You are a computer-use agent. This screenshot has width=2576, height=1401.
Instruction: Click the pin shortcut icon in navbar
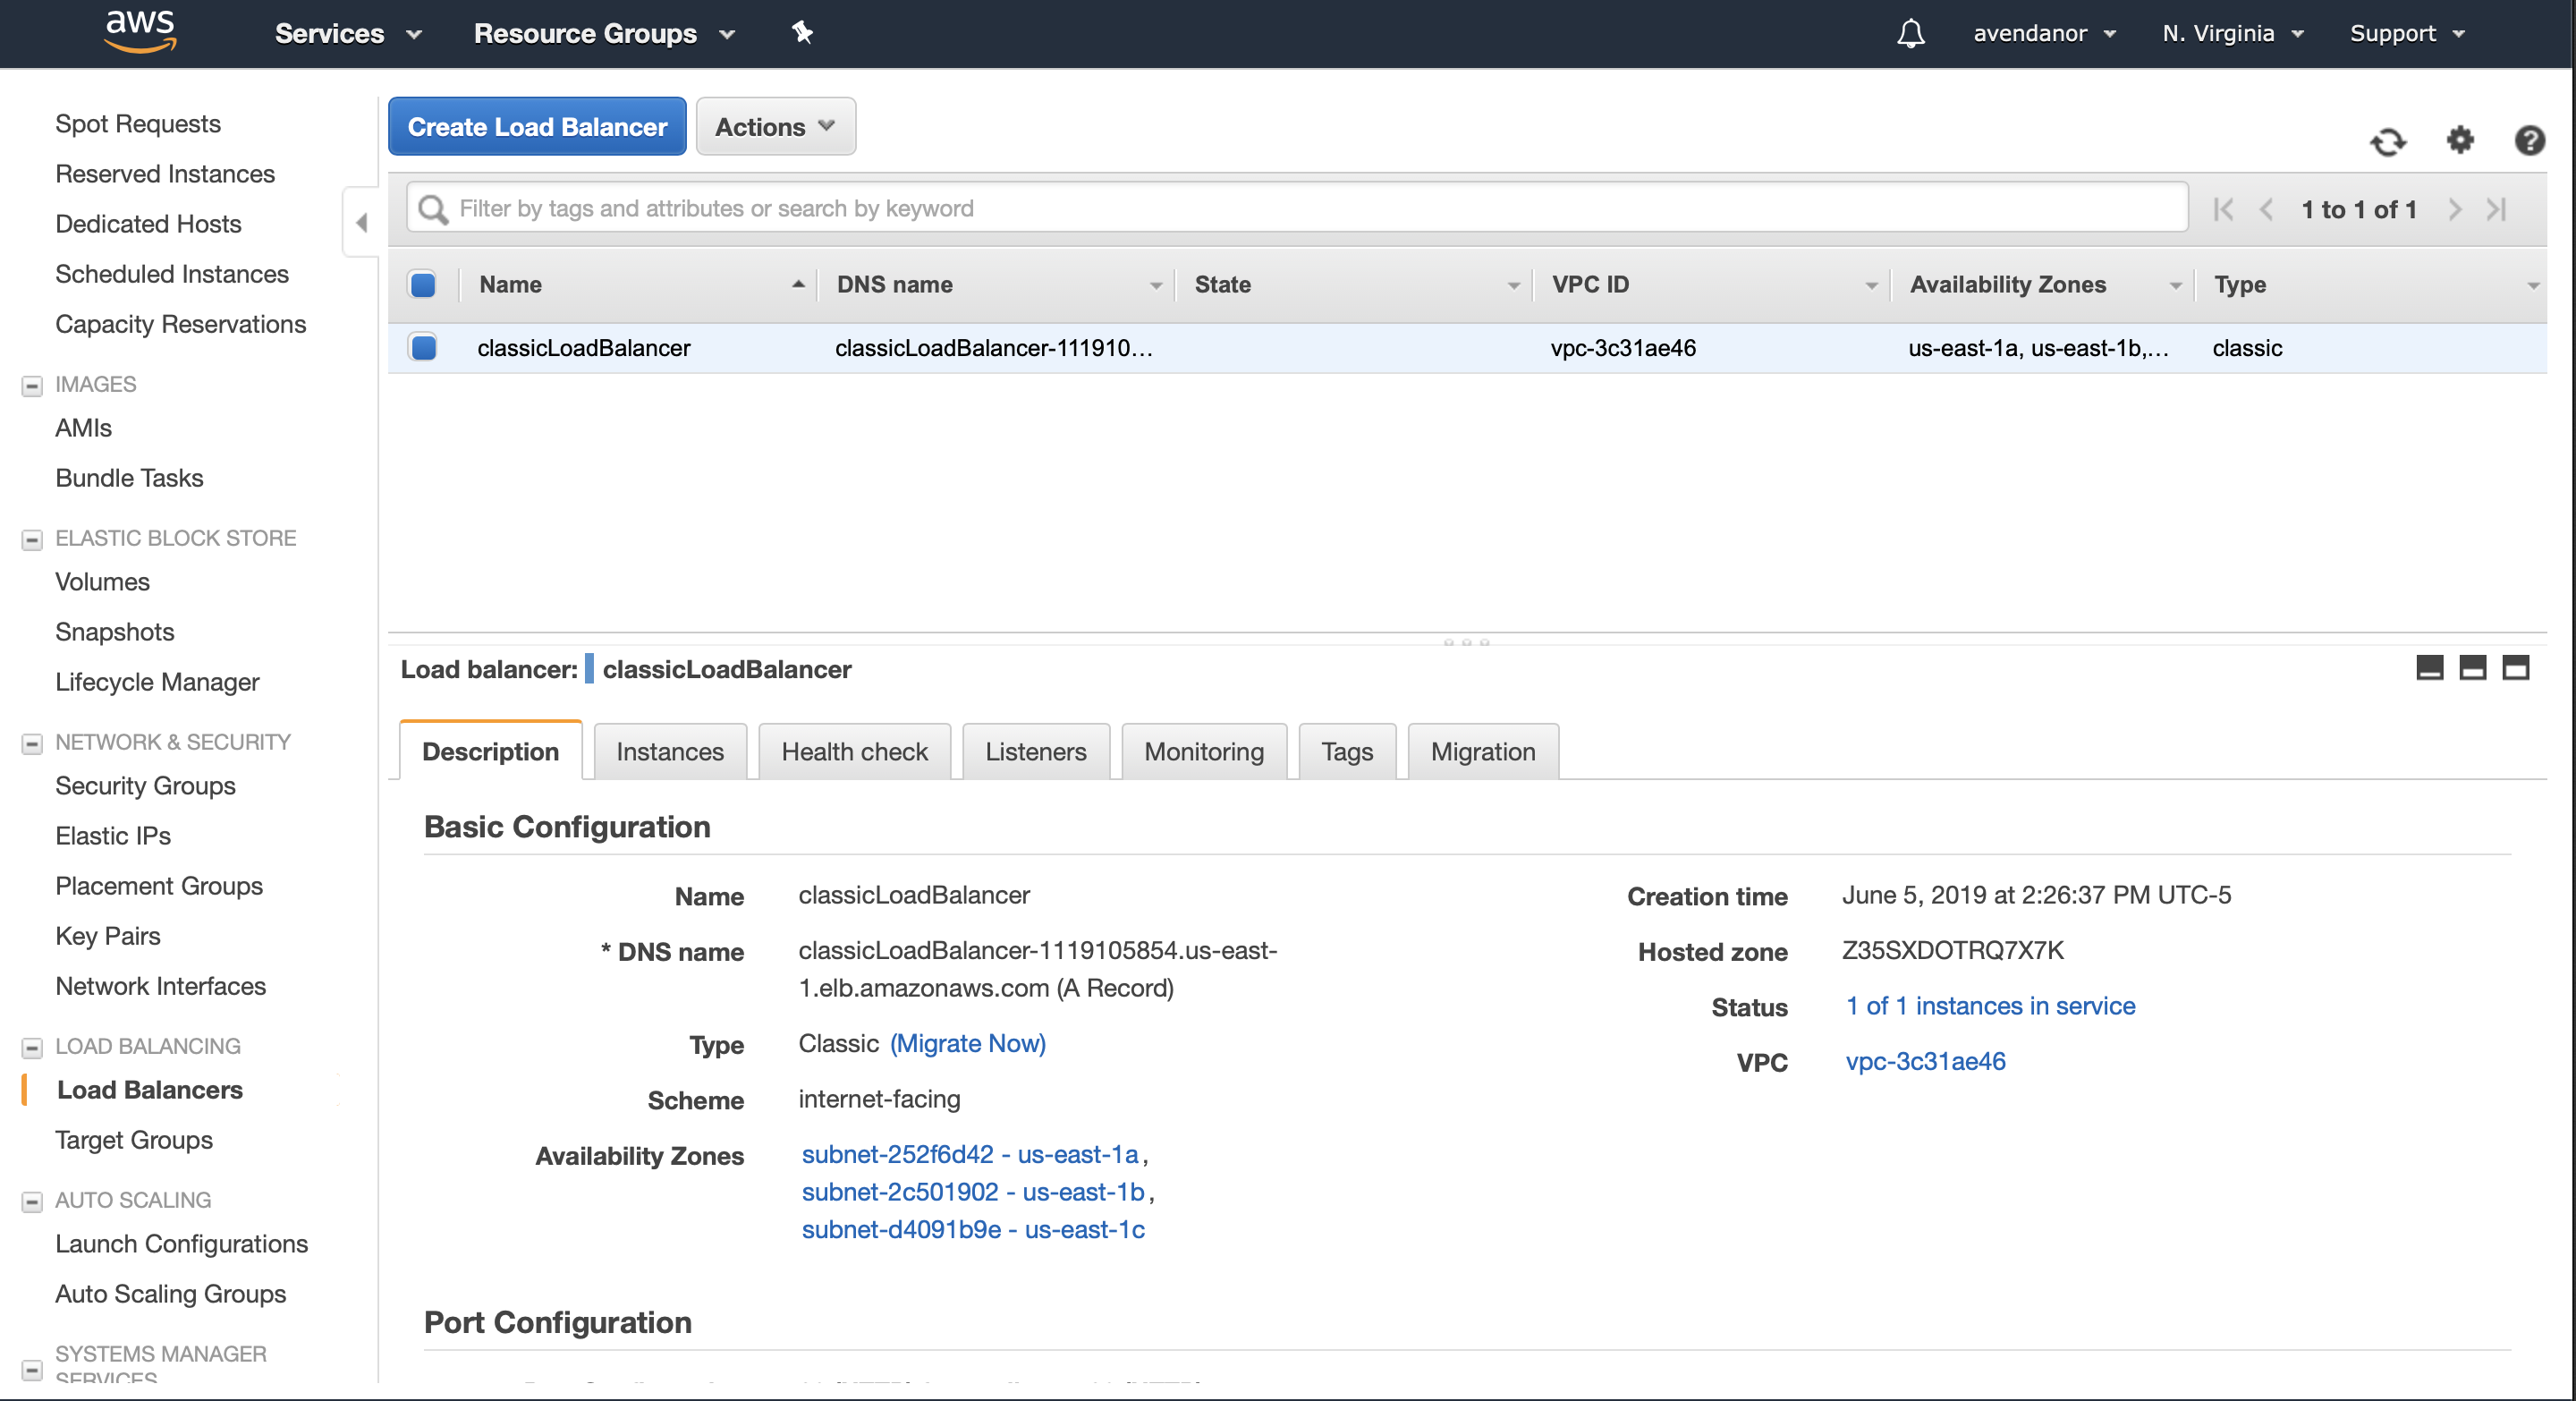click(x=802, y=33)
